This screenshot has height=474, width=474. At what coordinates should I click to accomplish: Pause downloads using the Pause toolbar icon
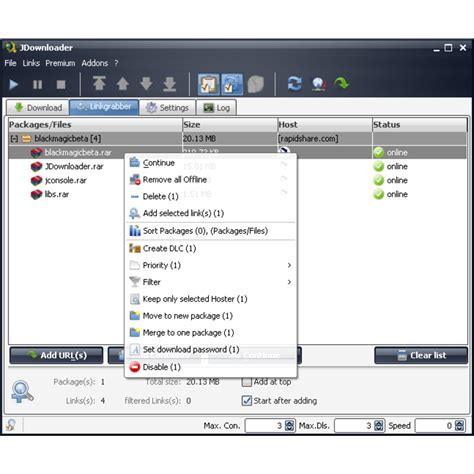[37, 84]
